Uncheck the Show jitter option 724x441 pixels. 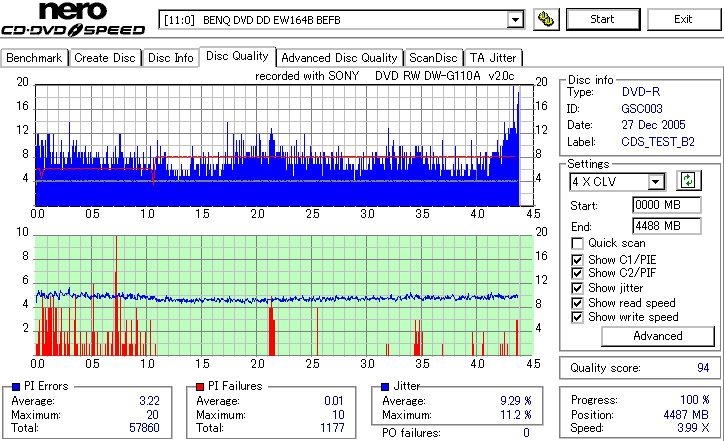coord(577,288)
